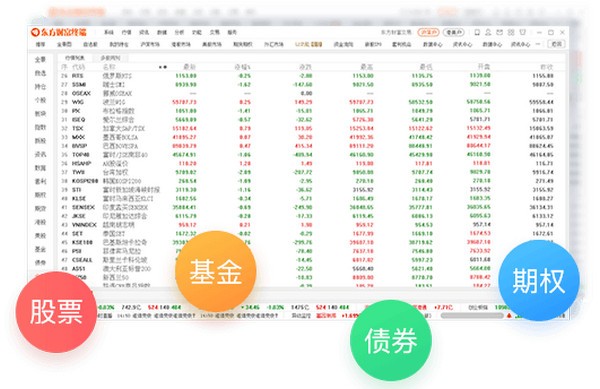
Task: Switch to the 行情列表 tab
Action: pyautogui.click(x=75, y=58)
